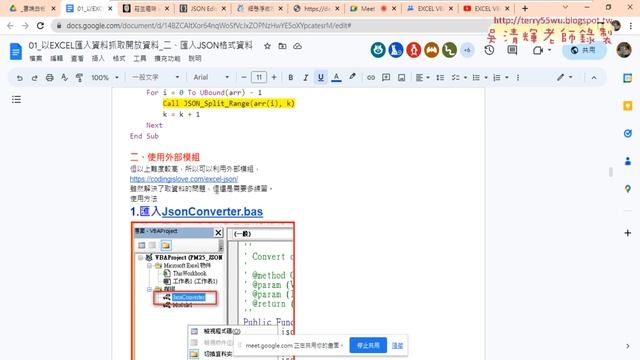The width and height of the screenshot is (640, 360).
Task: Open Maps in the side panel
Action: point(628,189)
